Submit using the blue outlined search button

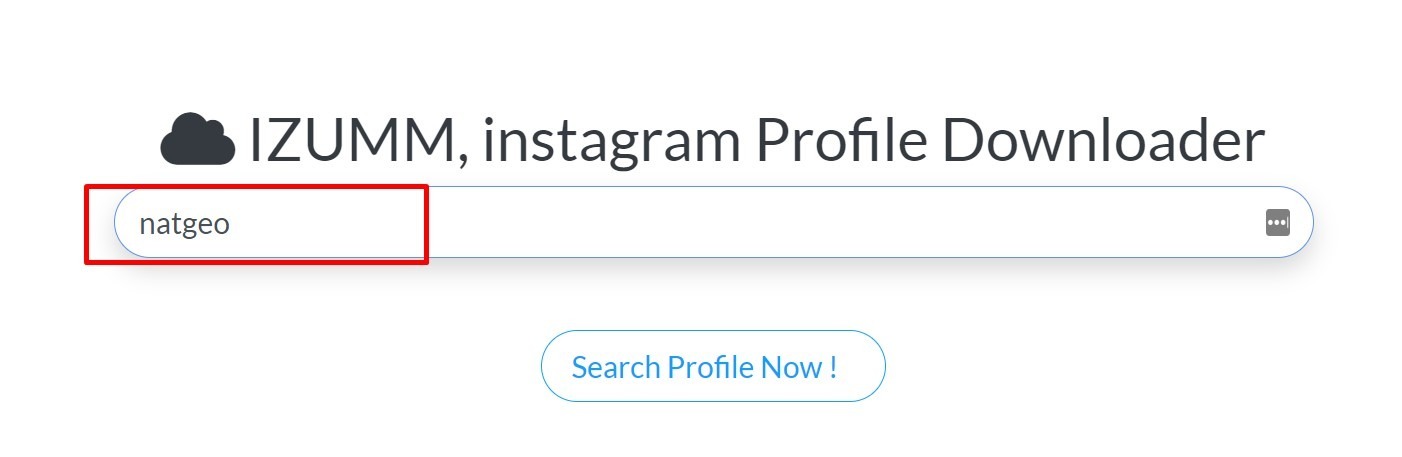click(x=713, y=367)
